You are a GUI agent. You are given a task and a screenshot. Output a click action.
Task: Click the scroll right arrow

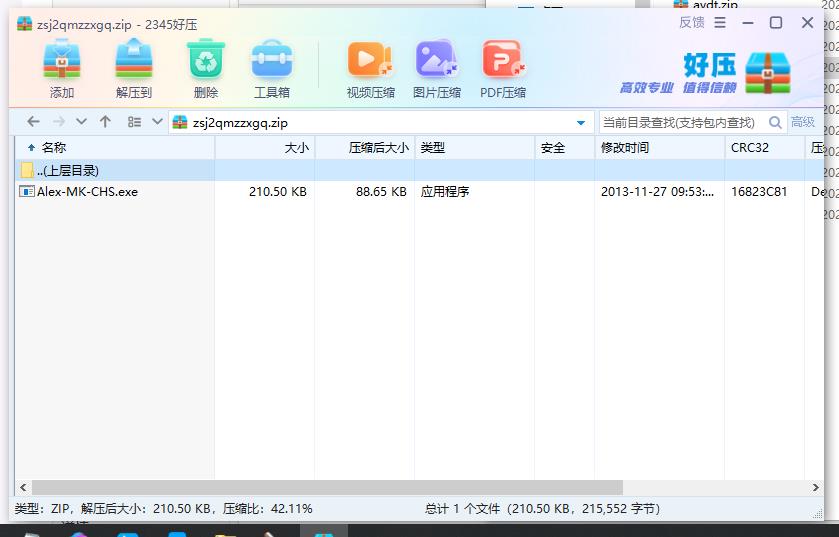coord(815,487)
